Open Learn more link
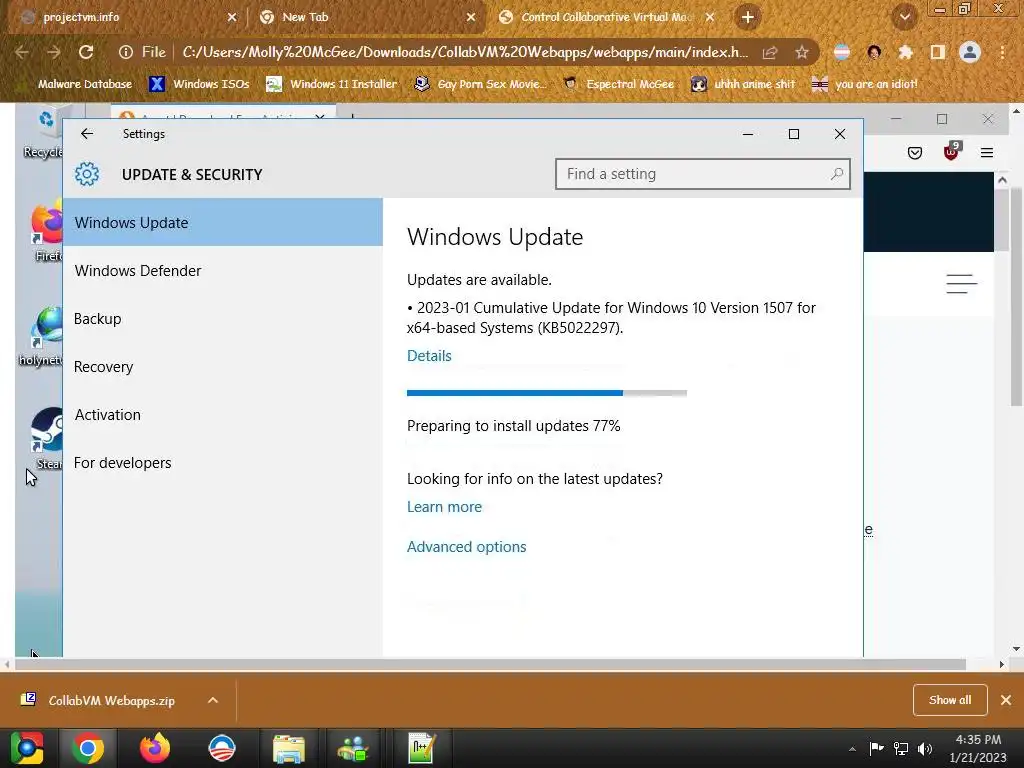This screenshot has height=768, width=1024. click(x=444, y=507)
